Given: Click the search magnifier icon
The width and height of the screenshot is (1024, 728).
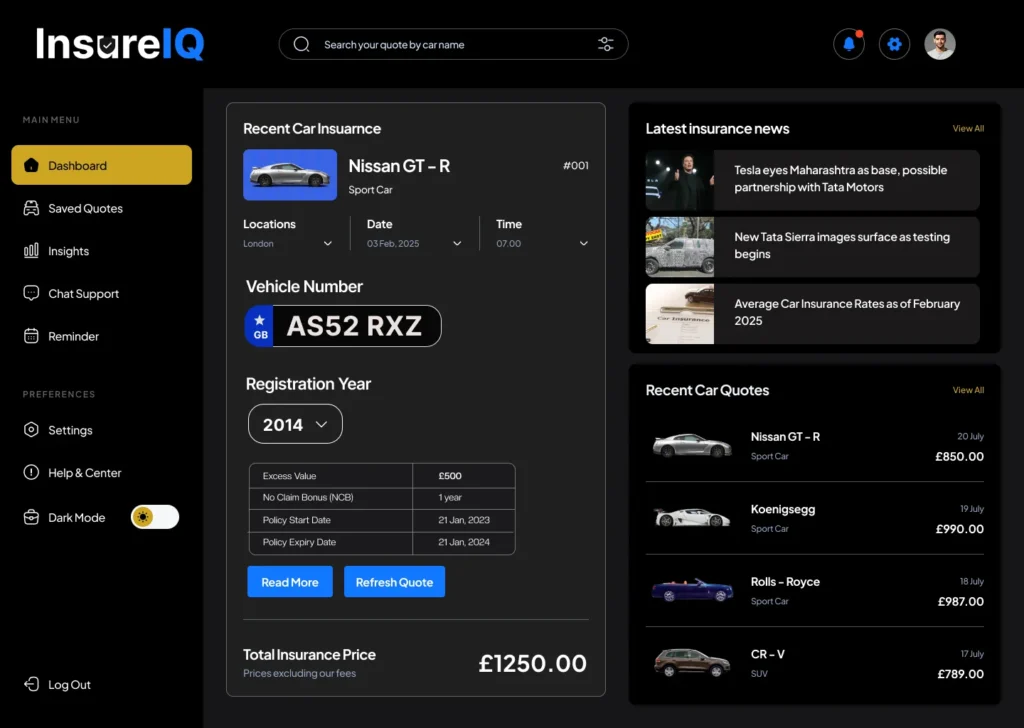Looking at the screenshot, I should click(301, 44).
